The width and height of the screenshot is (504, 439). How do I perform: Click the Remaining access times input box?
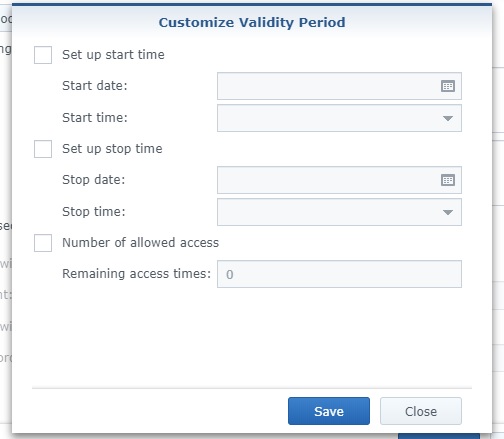pos(339,274)
